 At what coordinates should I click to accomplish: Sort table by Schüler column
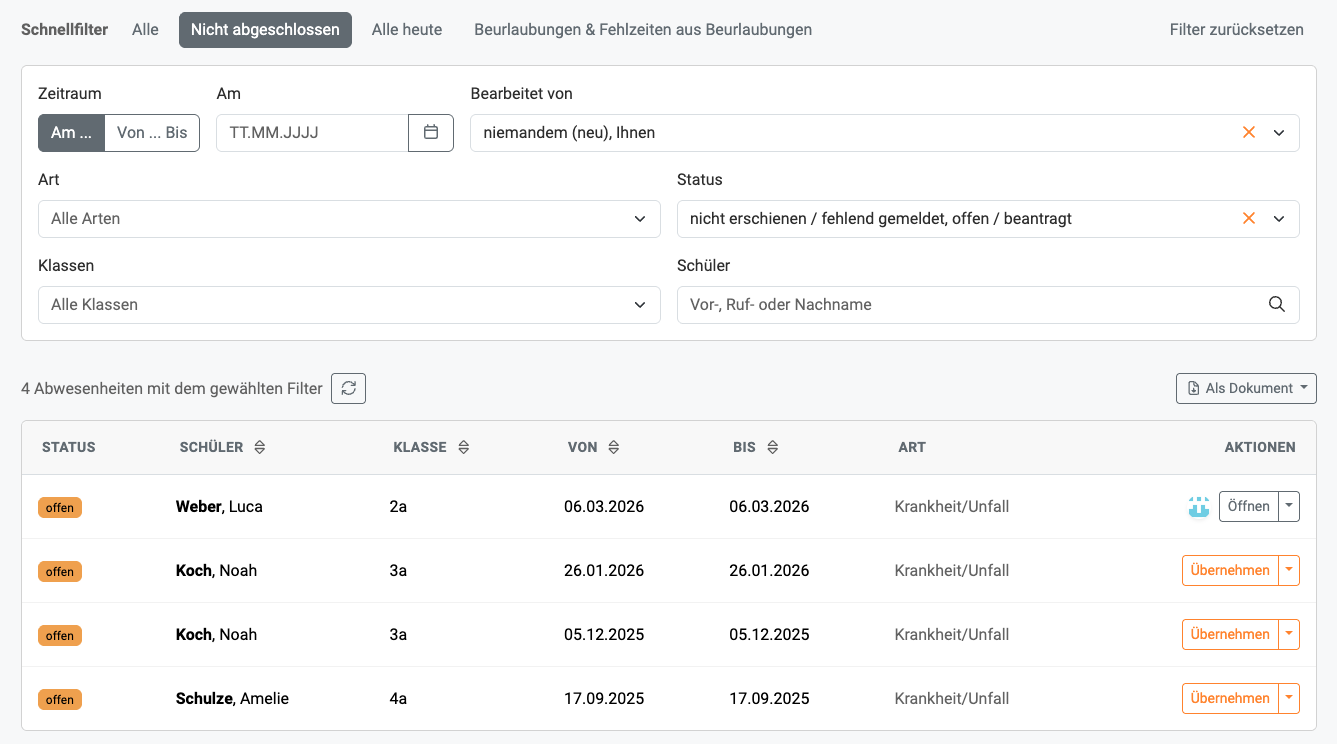click(x=260, y=448)
